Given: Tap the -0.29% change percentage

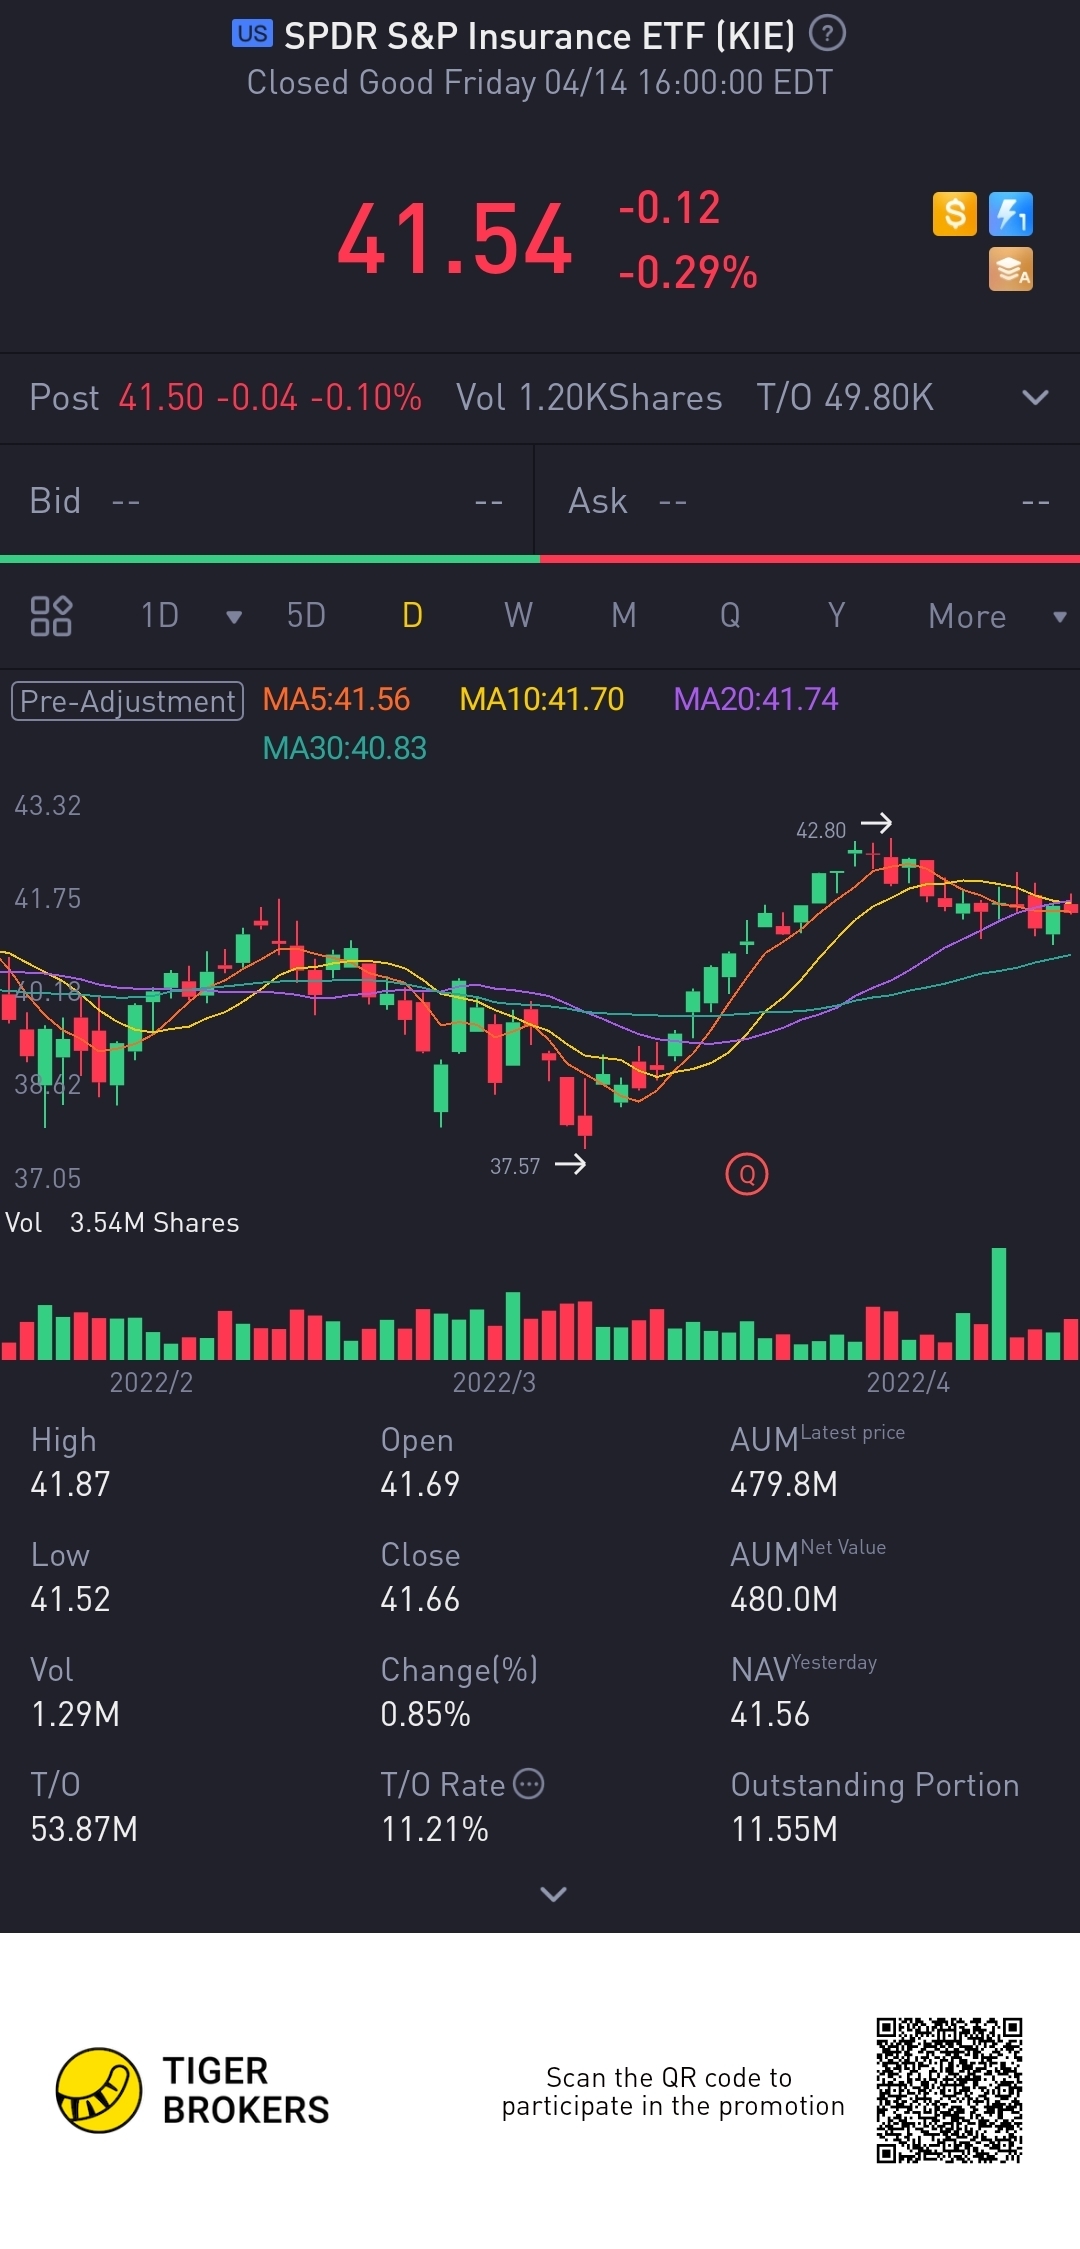Looking at the screenshot, I should 688,272.
